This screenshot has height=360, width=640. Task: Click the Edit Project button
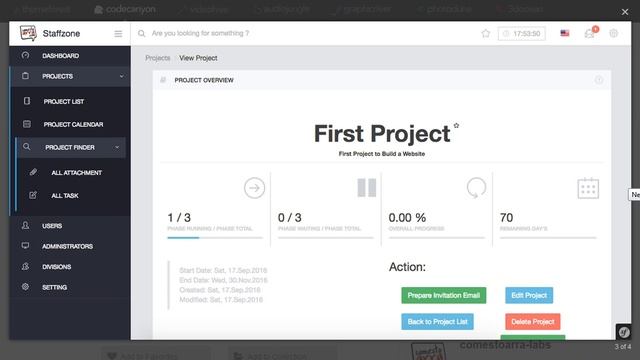pyautogui.click(x=529, y=296)
